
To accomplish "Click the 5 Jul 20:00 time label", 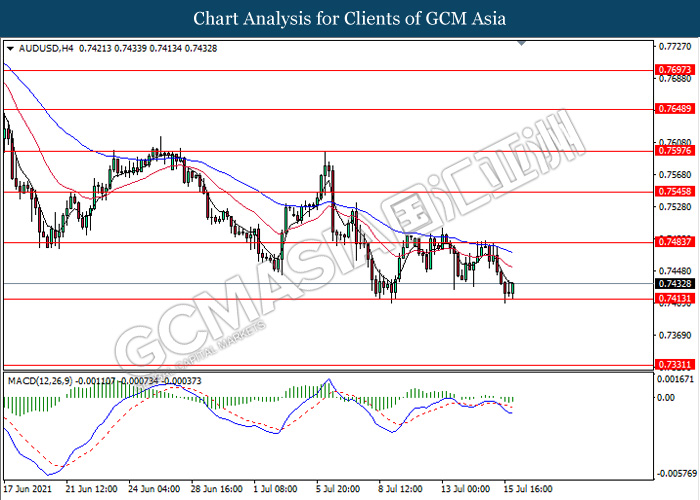I will click(x=338, y=489).
